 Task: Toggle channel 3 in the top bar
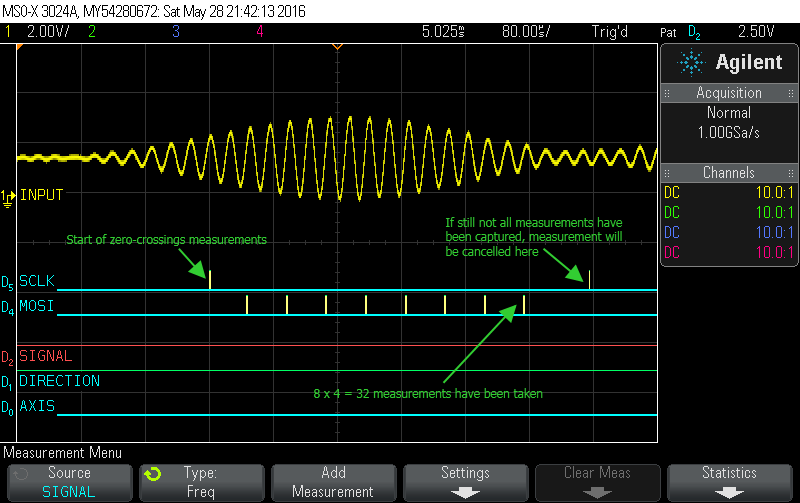click(175, 31)
